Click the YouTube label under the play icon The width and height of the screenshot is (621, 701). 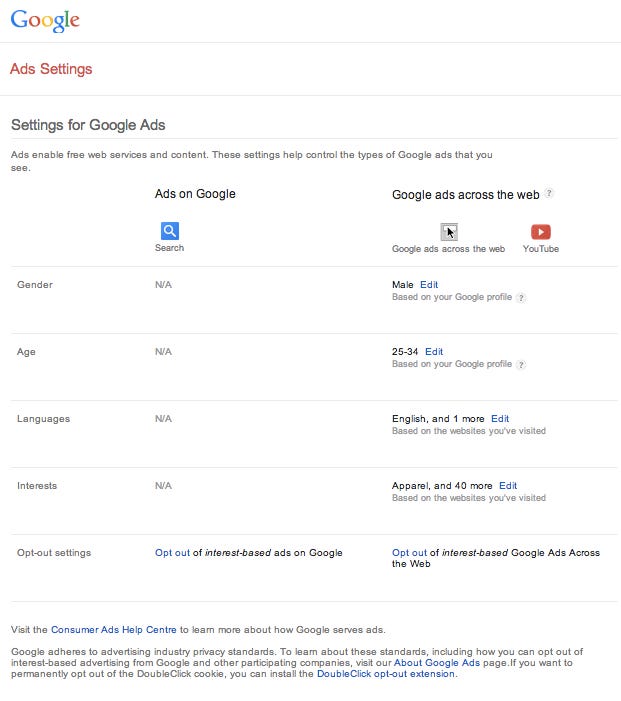coord(541,249)
